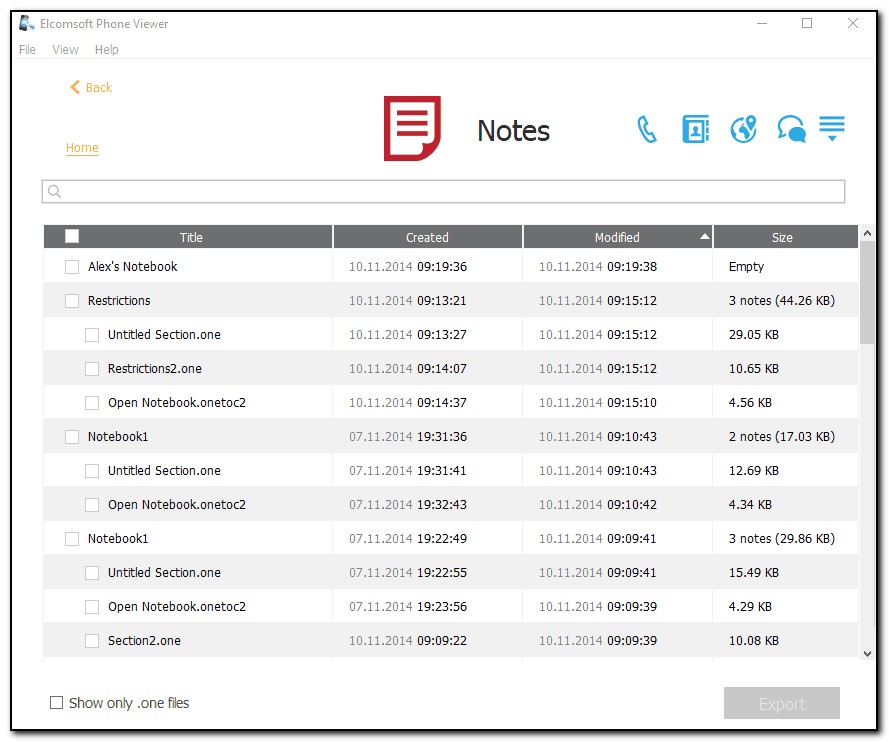Click the Elcomsoft Phone Viewer title icon
This screenshot has height=742, width=889.
click(27, 24)
